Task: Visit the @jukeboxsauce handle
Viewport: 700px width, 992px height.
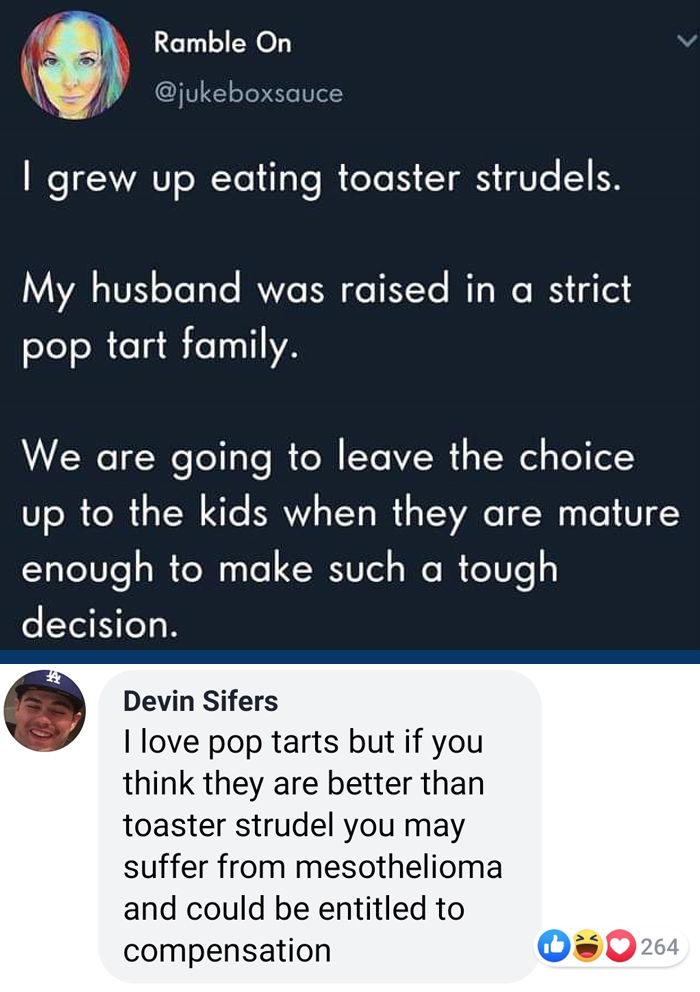Action: [x=248, y=93]
